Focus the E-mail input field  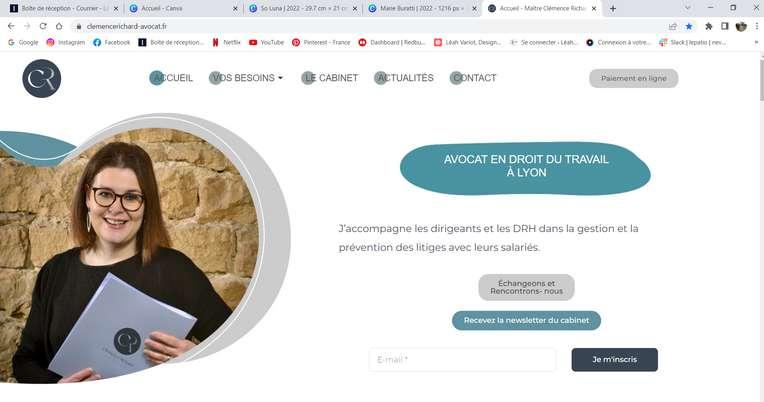click(462, 360)
